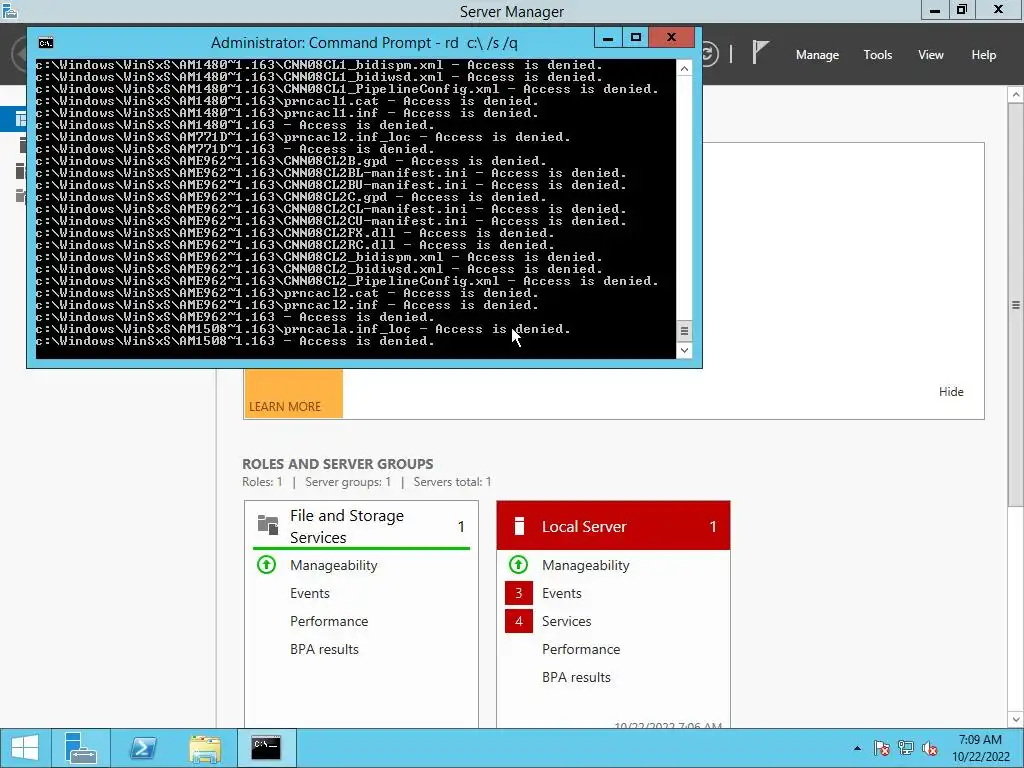Viewport: 1024px width, 768px height.
Task: Click Manageability under Local Server
Action: 586,566
